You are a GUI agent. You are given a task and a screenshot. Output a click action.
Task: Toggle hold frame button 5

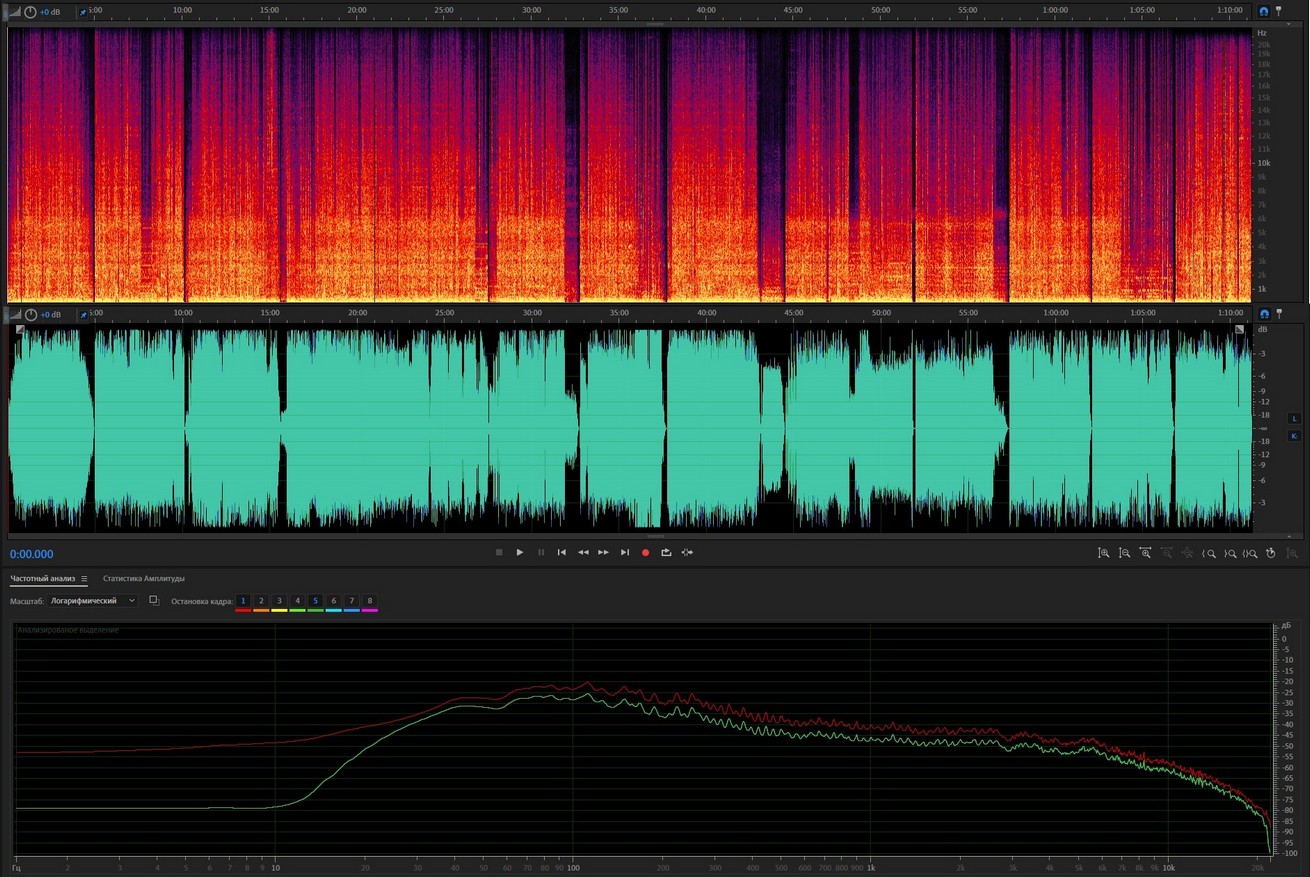315,601
